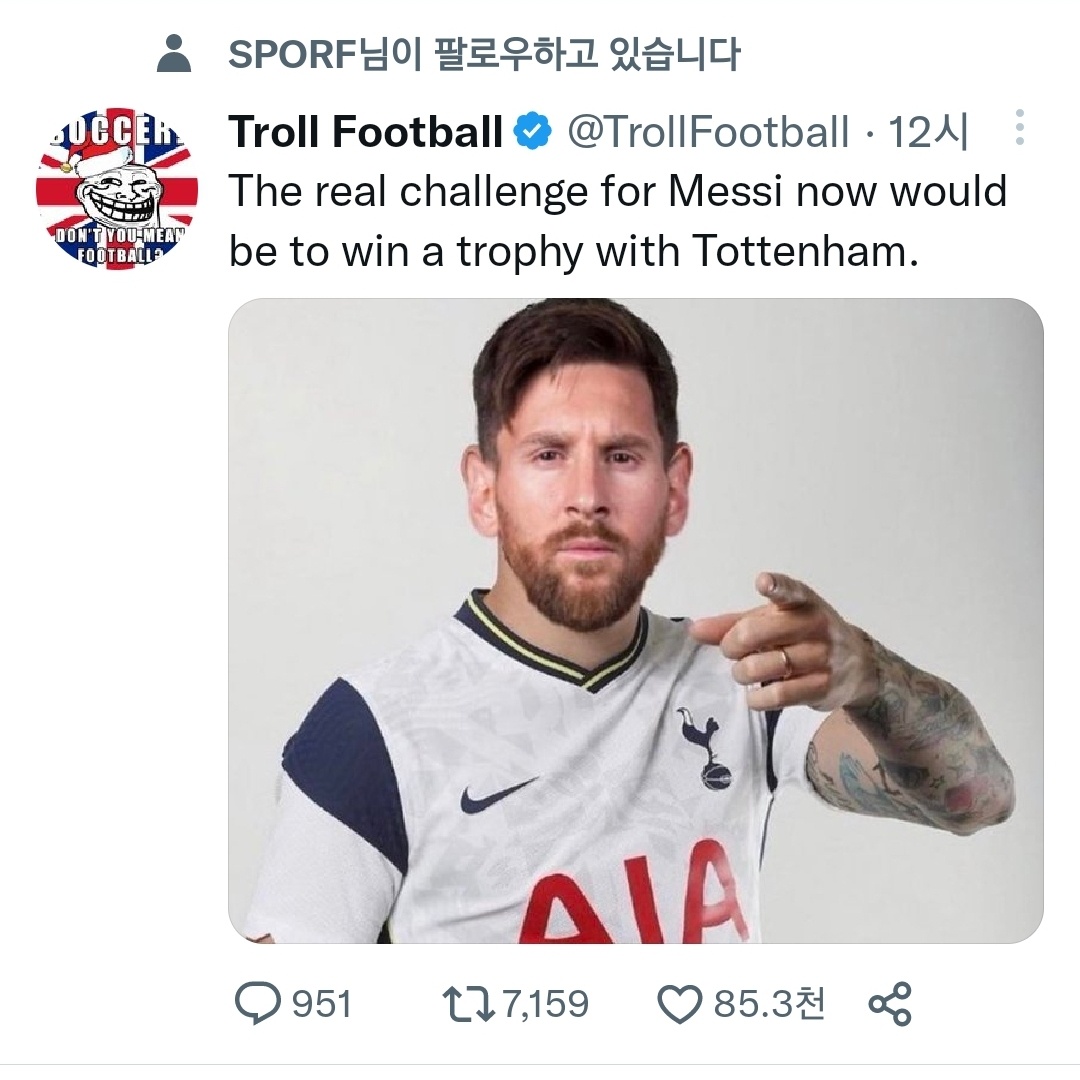The image size is (1080, 1080).
Task: Like the tweet with the heart icon
Action: click(680, 1003)
